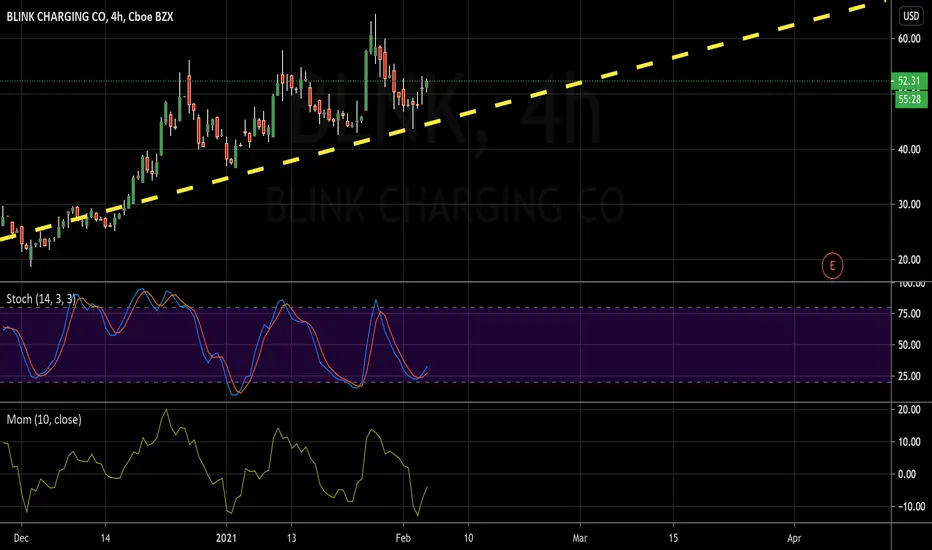Click the 10.00 momentum axis label
The height and width of the screenshot is (550, 932).
tap(909, 442)
